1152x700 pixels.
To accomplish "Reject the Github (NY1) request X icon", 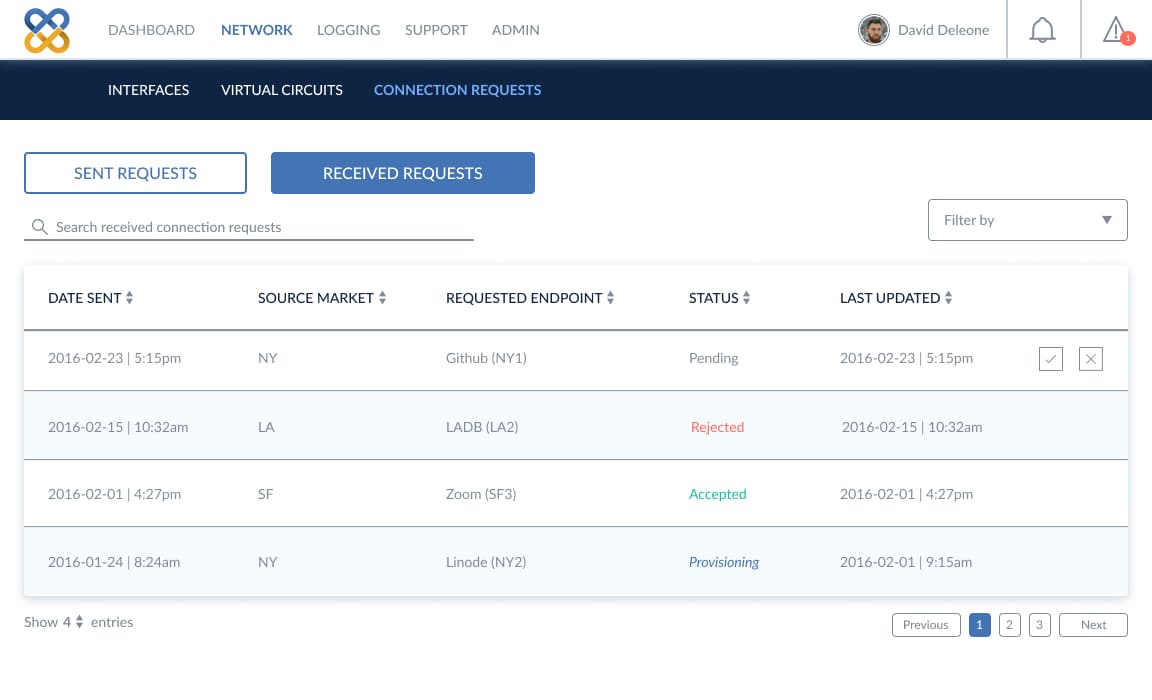I will click(x=1090, y=358).
